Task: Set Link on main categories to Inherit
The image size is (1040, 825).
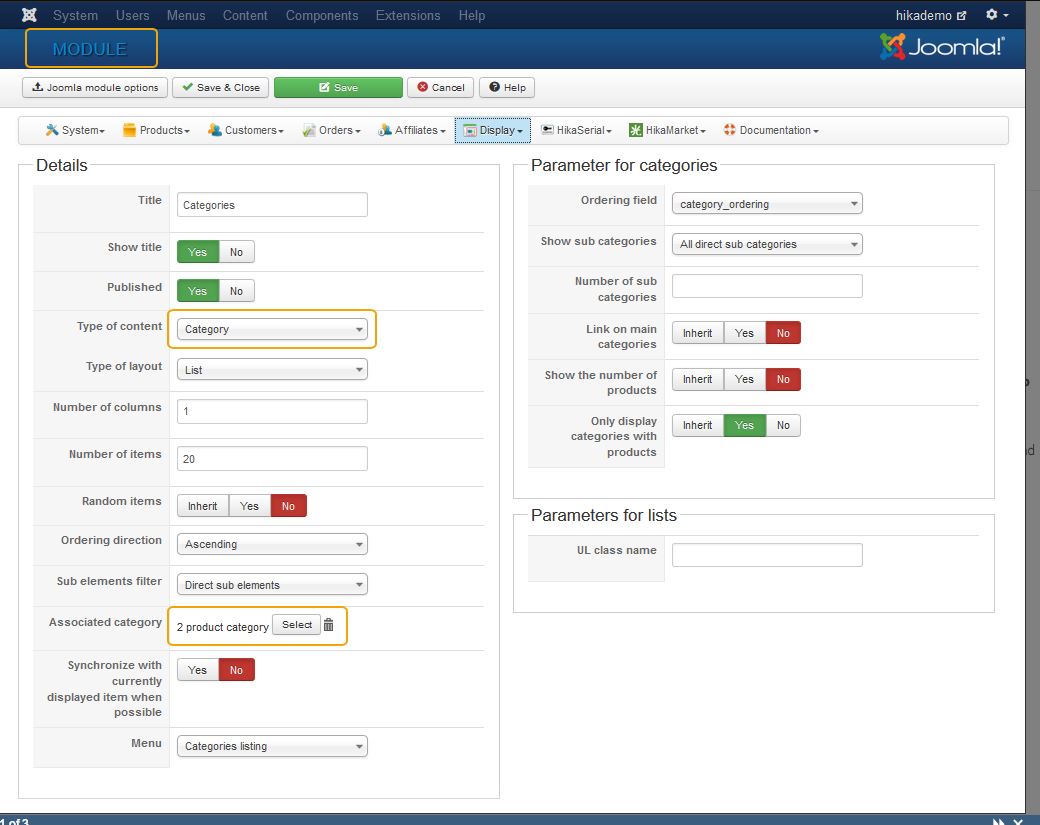Action: pyautogui.click(x=698, y=333)
